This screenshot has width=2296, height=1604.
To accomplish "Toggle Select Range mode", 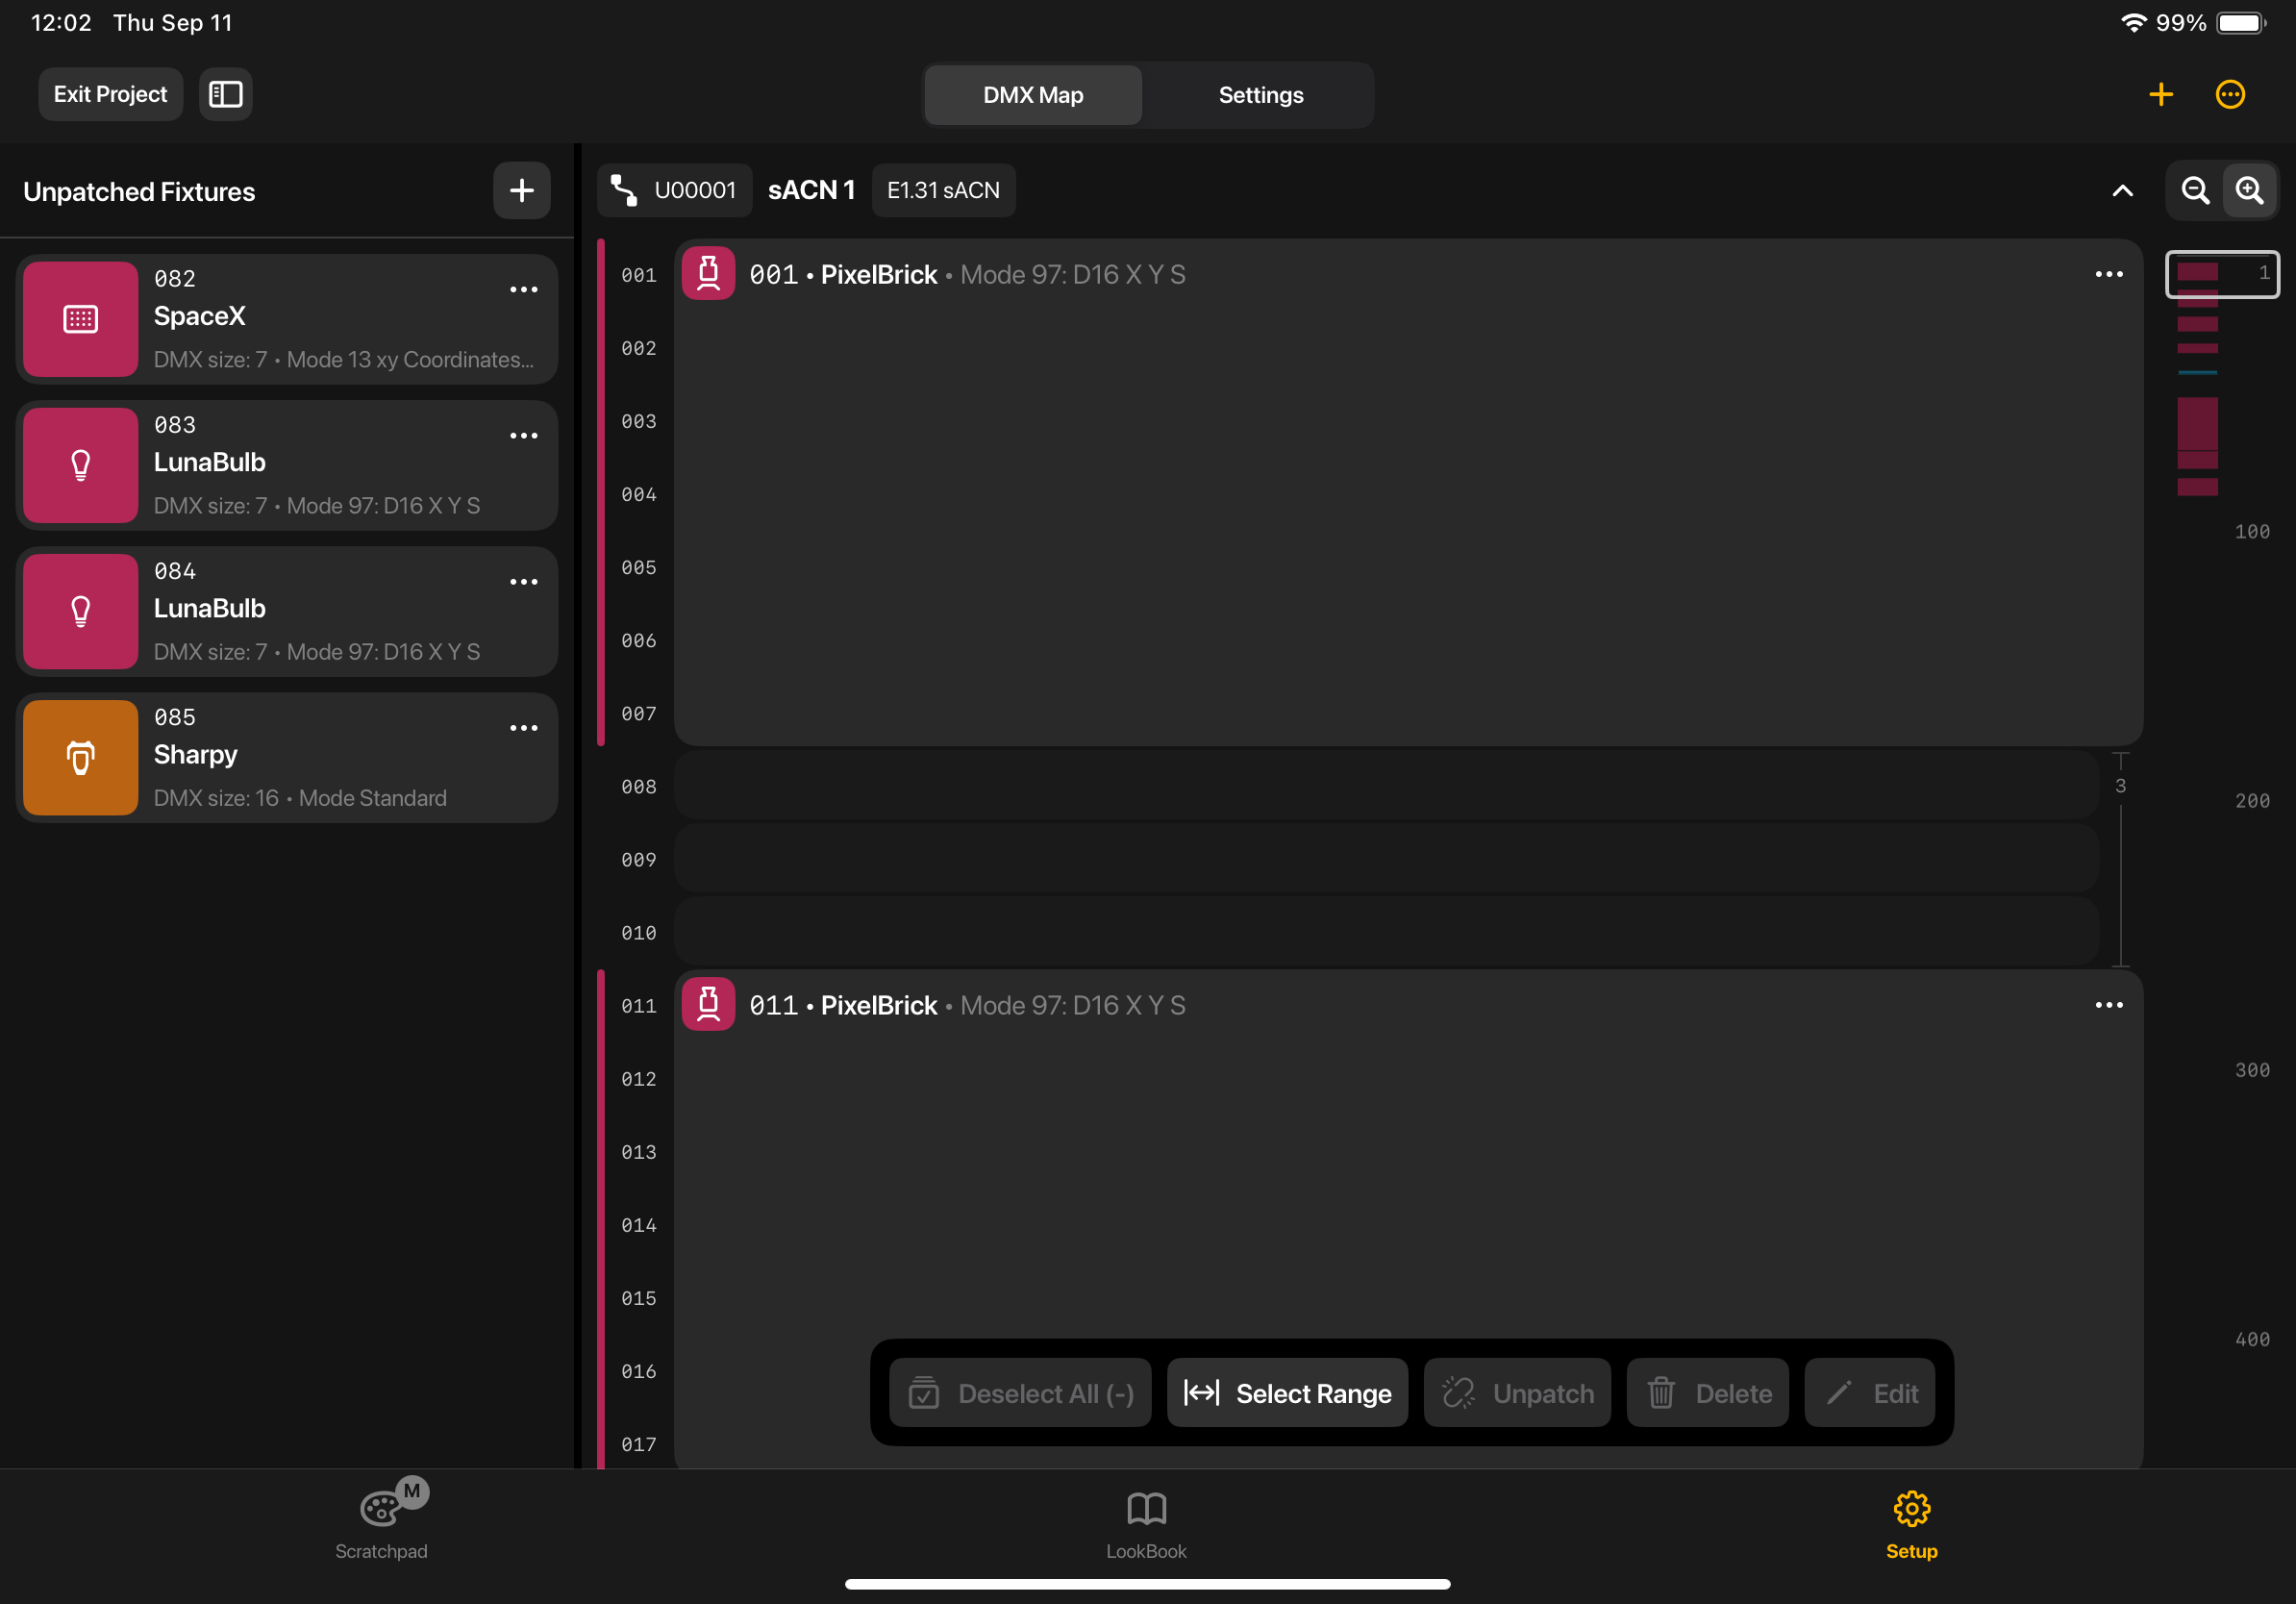I will [1287, 1392].
